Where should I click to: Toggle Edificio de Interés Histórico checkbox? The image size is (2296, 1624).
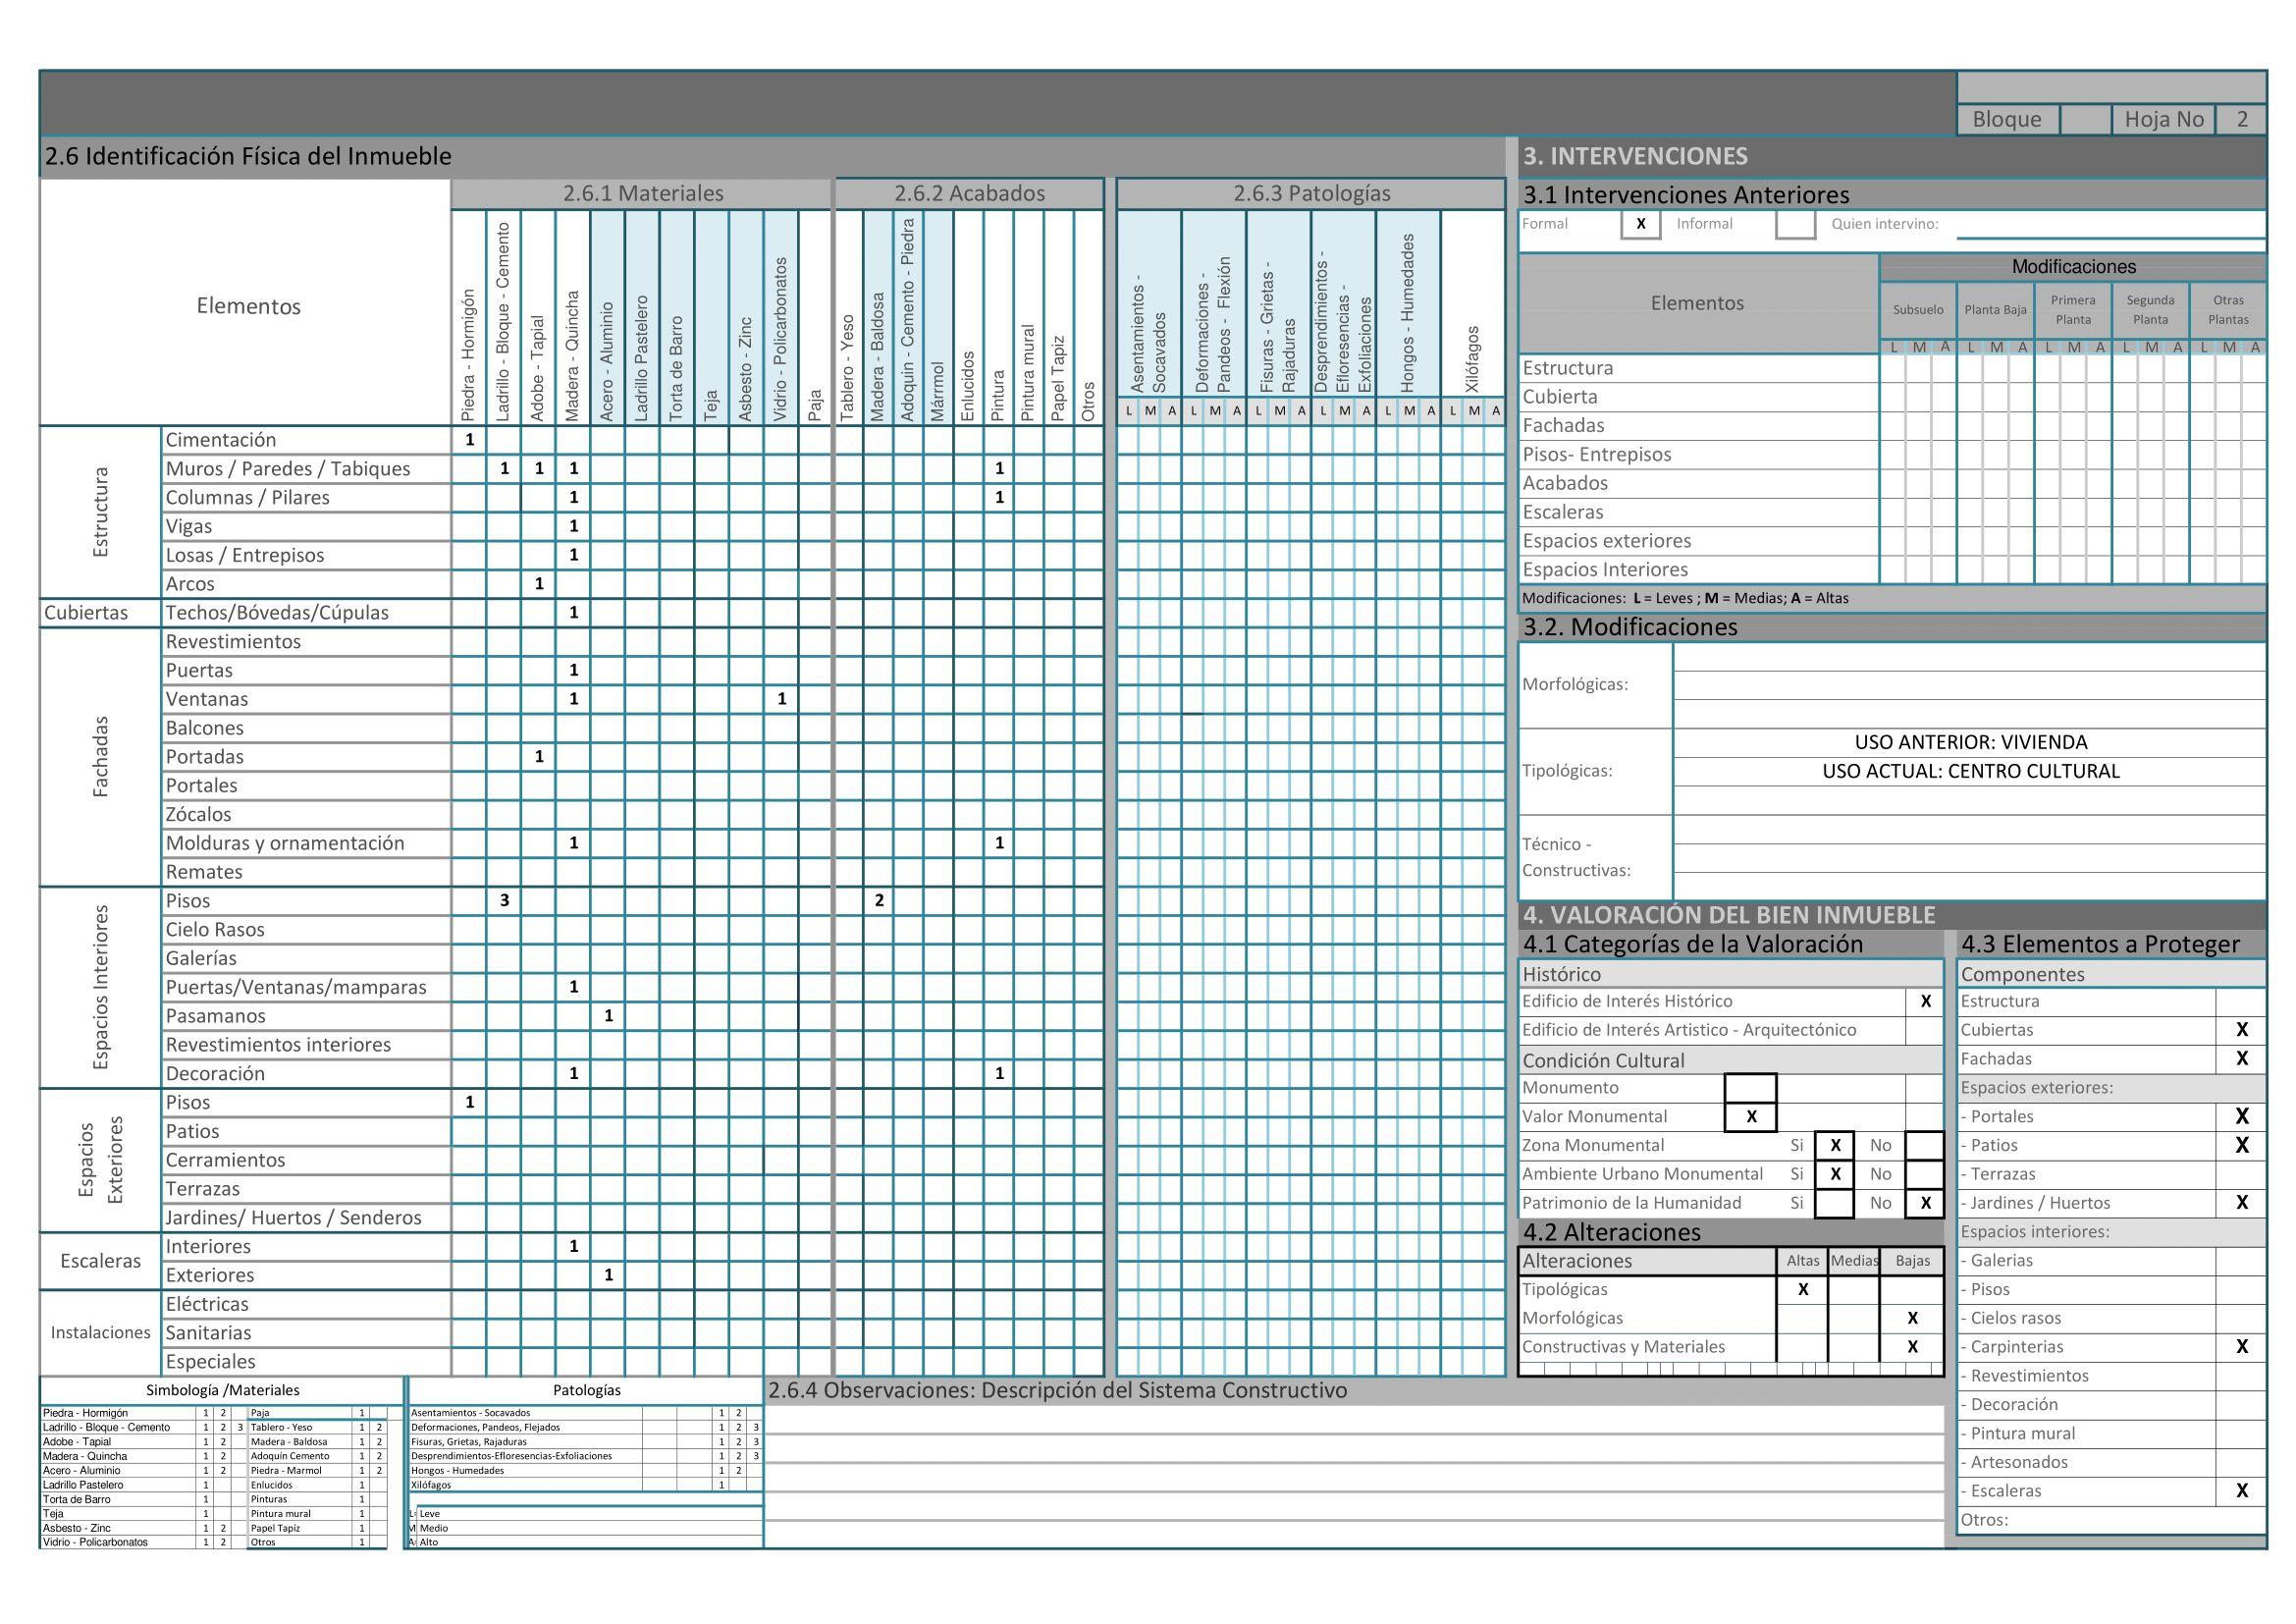coord(1925,1001)
